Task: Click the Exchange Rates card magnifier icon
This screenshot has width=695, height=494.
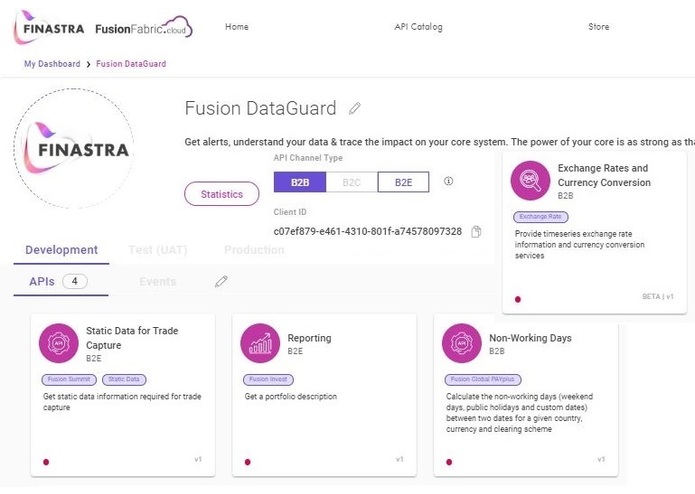Action: click(530, 180)
